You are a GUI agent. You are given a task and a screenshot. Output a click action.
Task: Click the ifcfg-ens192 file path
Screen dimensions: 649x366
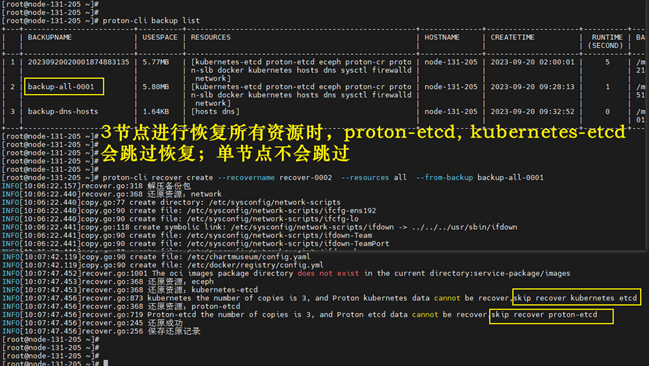pos(281,211)
